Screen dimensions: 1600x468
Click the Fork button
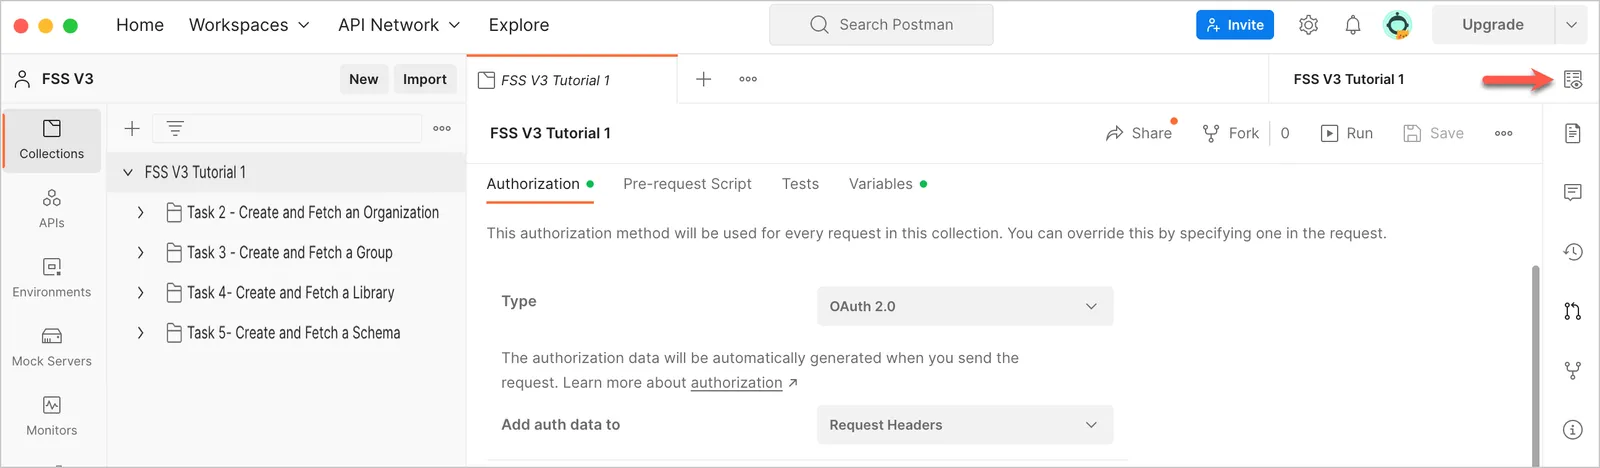coord(1231,133)
